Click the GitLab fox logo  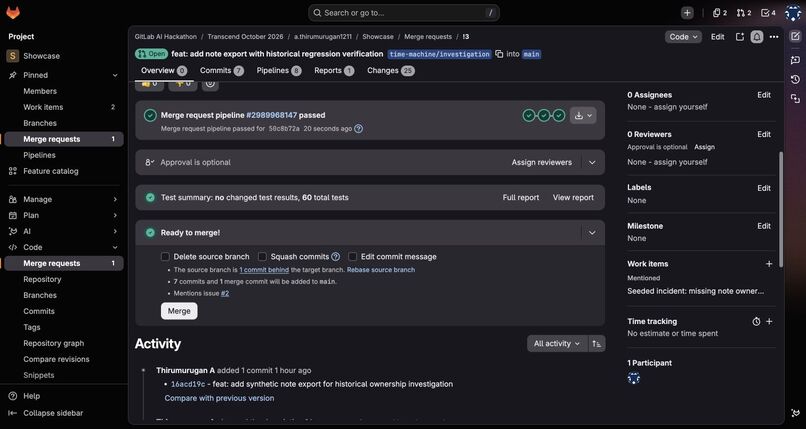coord(13,12)
